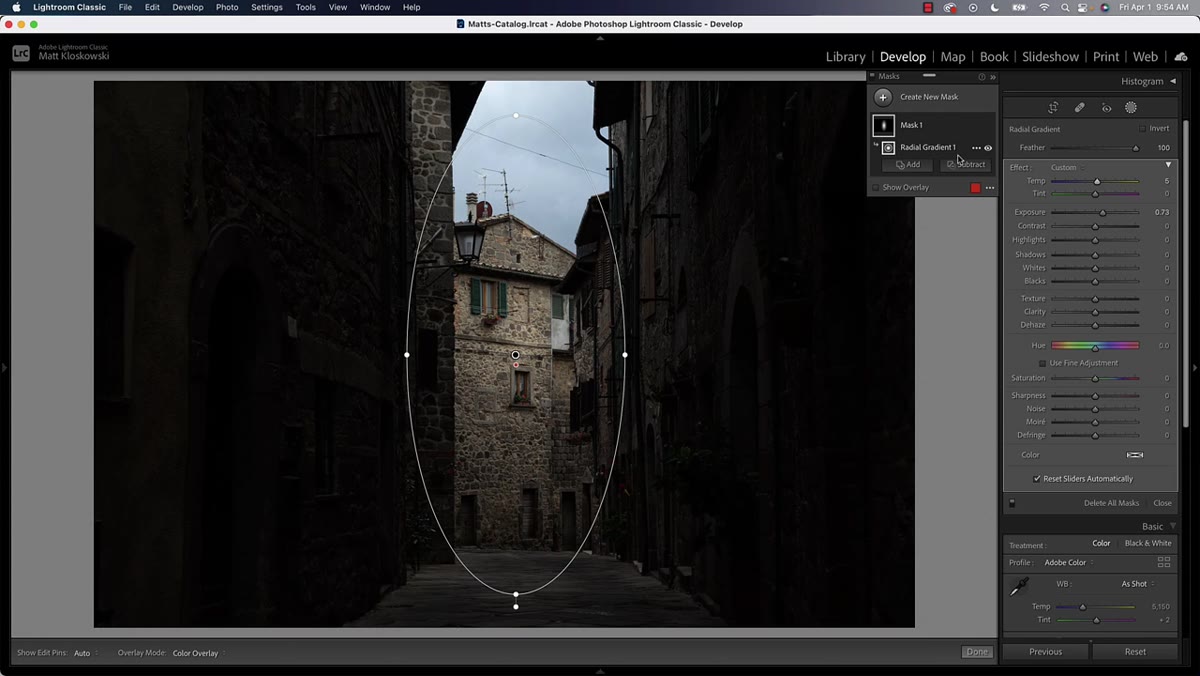Image resolution: width=1200 pixels, height=676 pixels.
Task: Click the cloud sync status icon
Action: [x=1182, y=57]
